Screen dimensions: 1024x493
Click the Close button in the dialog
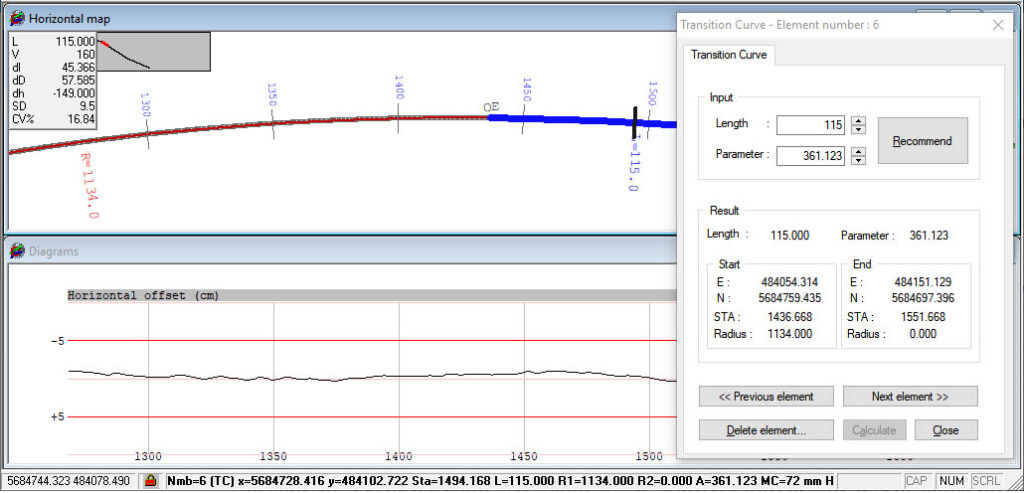click(x=946, y=430)
